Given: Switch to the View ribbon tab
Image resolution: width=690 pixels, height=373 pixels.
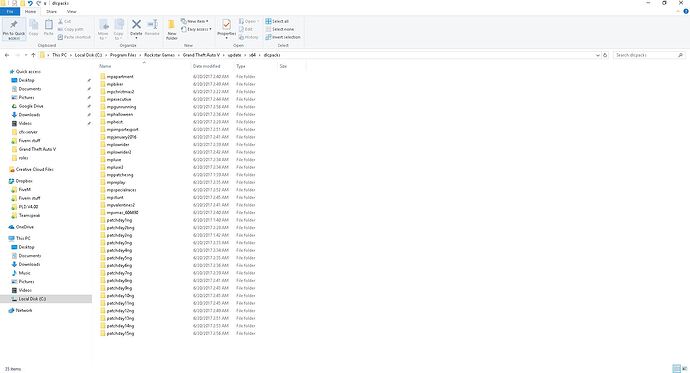Looking at the screenshot, I should (71, 11).
